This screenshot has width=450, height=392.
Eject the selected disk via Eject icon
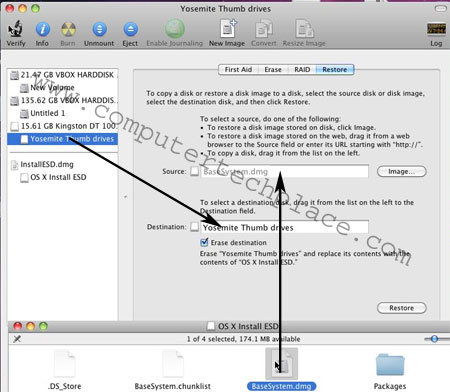[130, 29]
